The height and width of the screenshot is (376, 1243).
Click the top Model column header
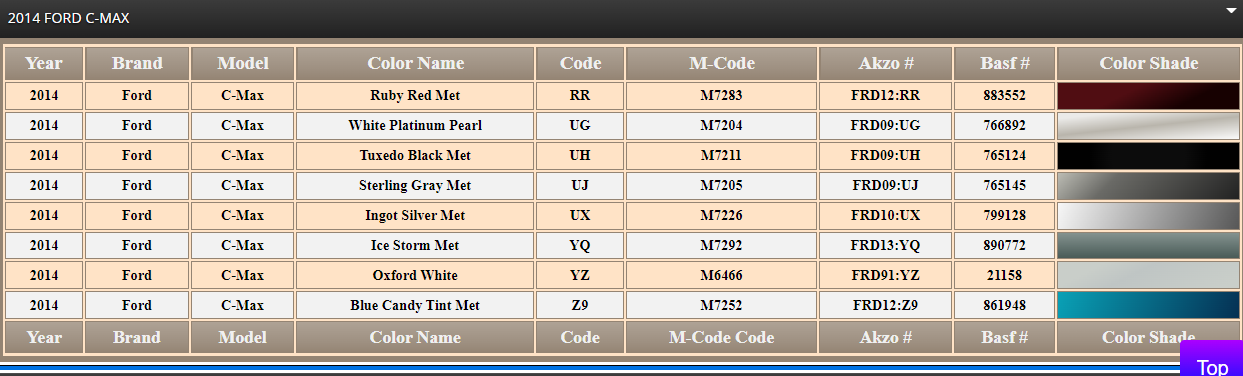[x=243, y=63]
